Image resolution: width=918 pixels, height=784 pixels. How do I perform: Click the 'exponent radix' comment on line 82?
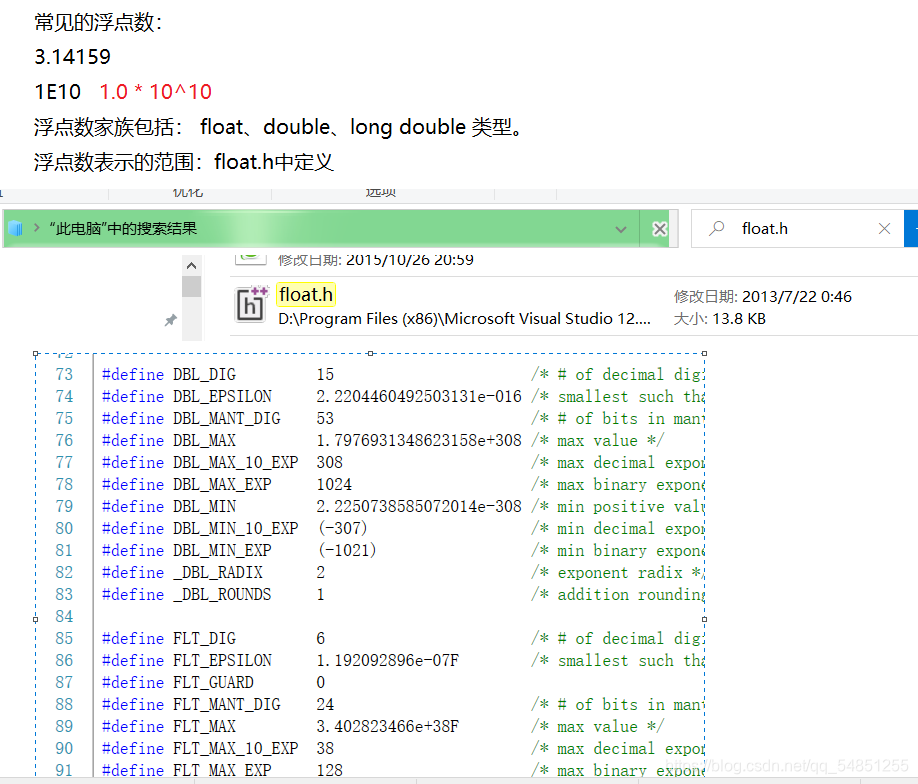tap(620, 572)
